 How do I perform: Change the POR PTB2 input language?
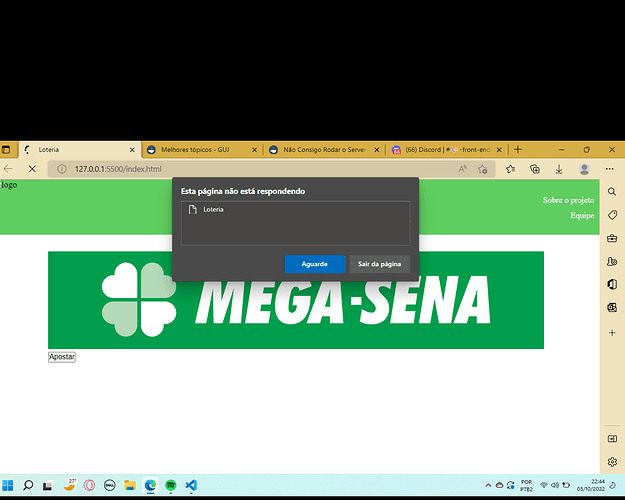pyautogui.click(x=526, y=485)
